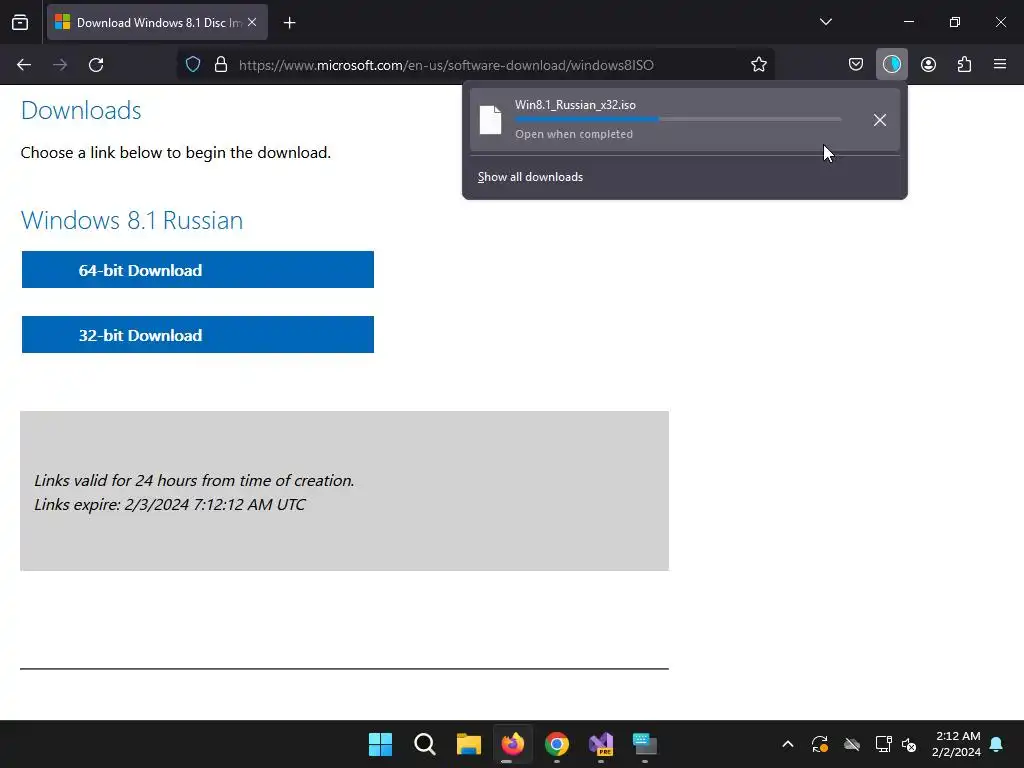Show hidden system tray icons
The image size is (1024, 768).
(788, 744)
